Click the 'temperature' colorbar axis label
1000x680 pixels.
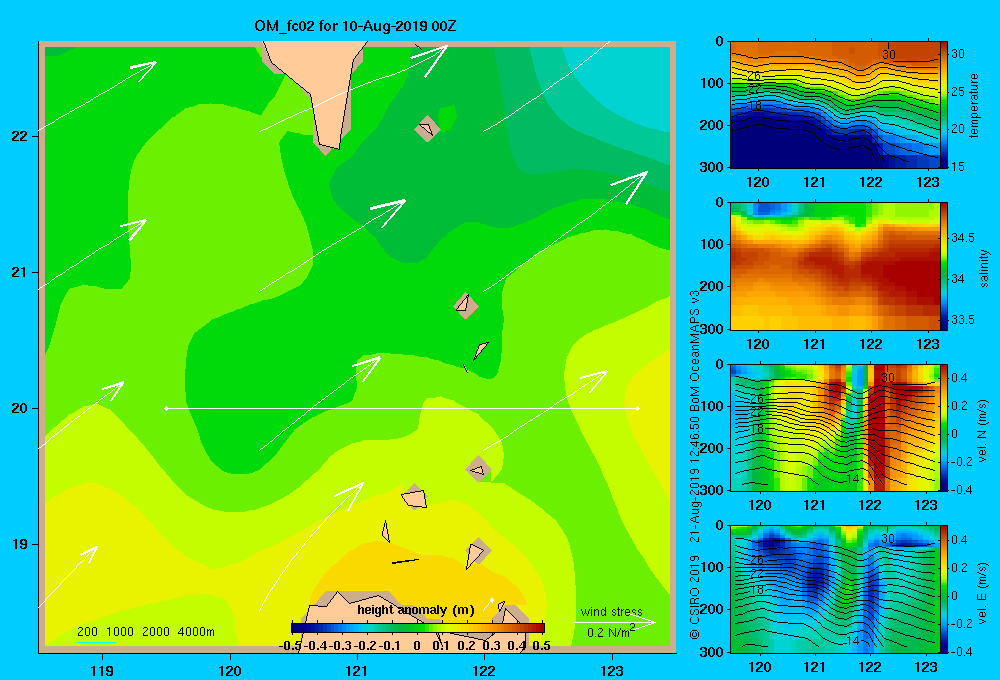(x=974, y=105)
